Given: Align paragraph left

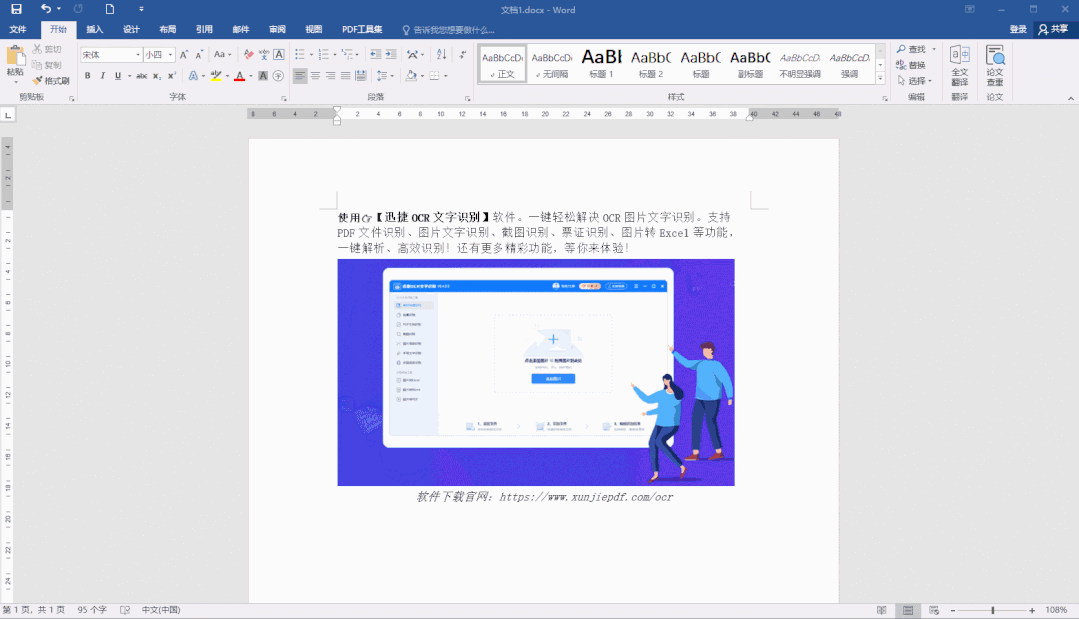Looking at the screenshot, I should 299,76.
